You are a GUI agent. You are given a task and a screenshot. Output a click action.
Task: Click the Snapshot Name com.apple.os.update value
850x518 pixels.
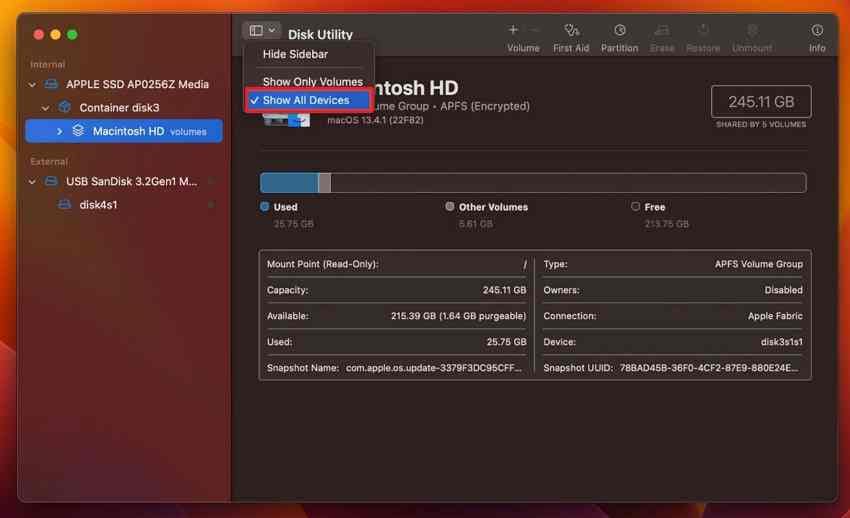pos(434,368)
